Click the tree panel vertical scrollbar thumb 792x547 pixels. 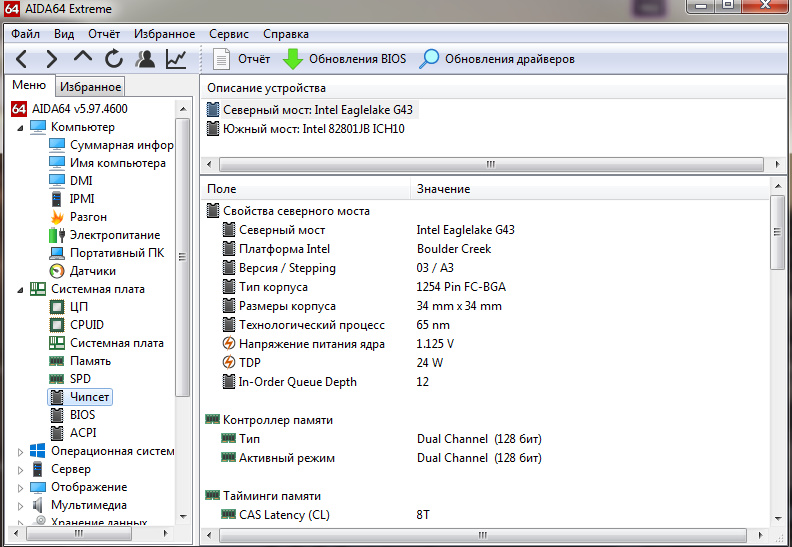[x=183, y=257]
